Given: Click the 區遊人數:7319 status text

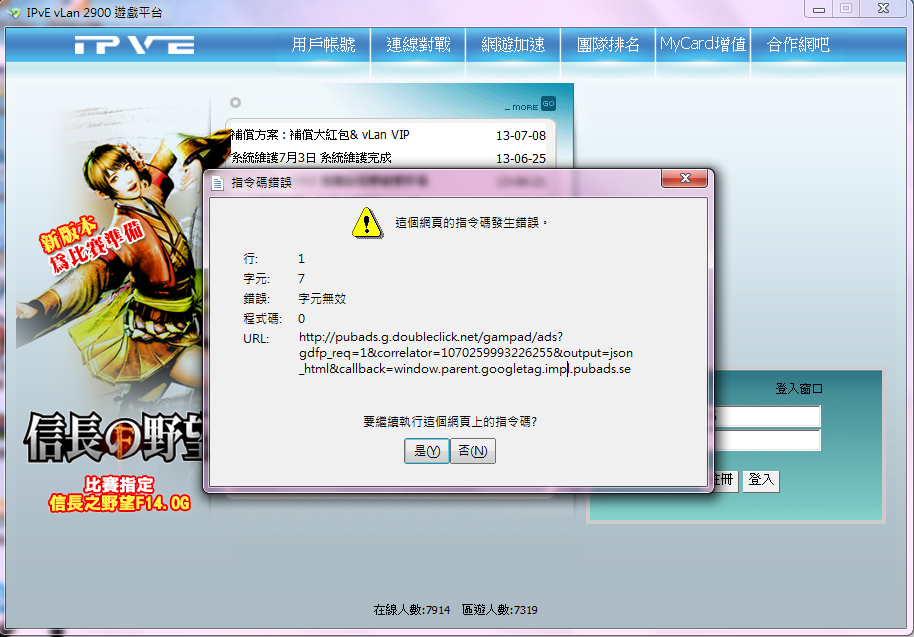Looking at the screenshot, I should tap(500, 610).
